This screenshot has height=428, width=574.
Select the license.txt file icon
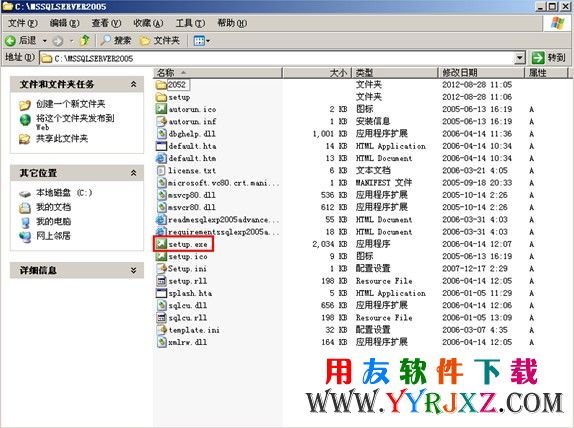[x=161, y=171]
